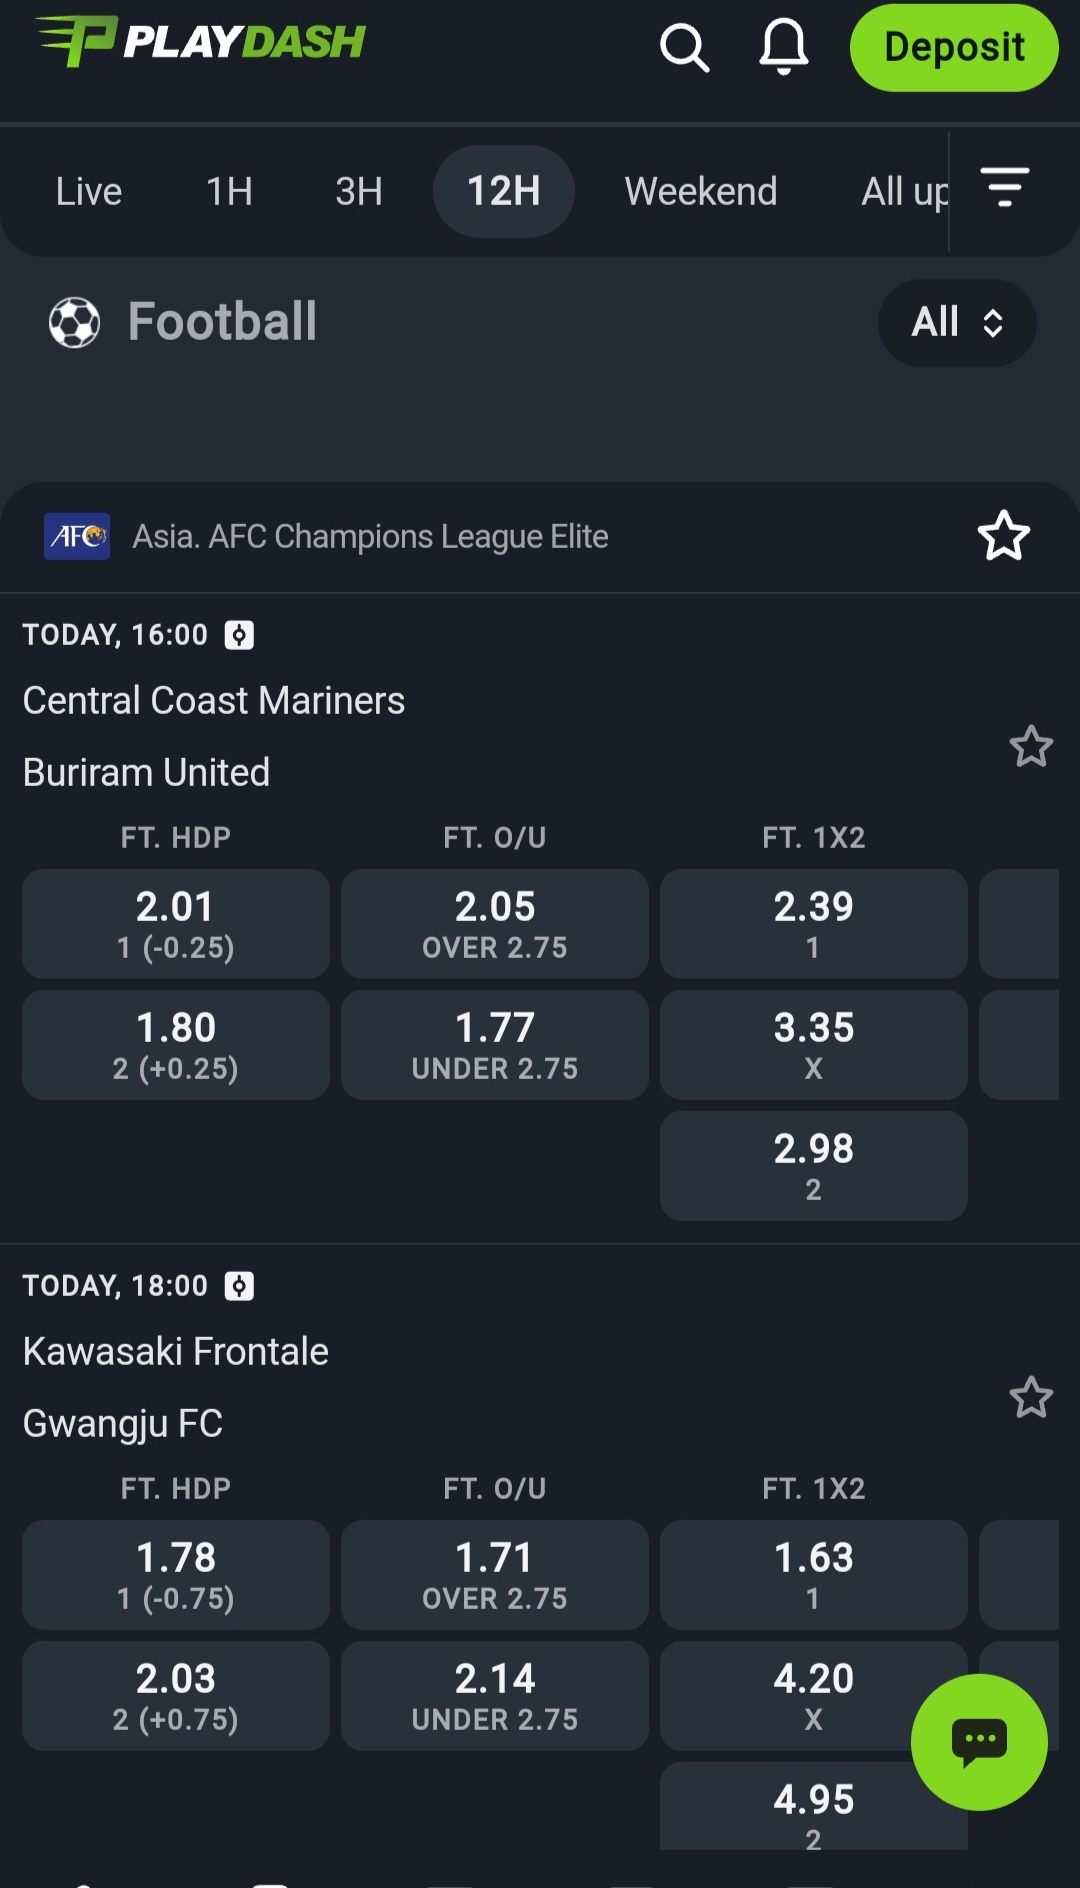Open notifications bell icon
This screenshot has width=1080, height=1888.
click(x=784, y=47)
